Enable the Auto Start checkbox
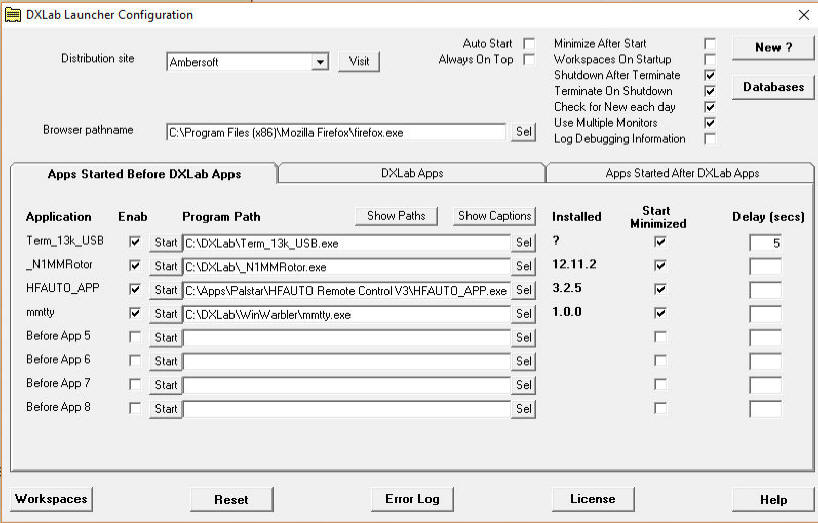The image size is (818, 523). click(529, 44)
